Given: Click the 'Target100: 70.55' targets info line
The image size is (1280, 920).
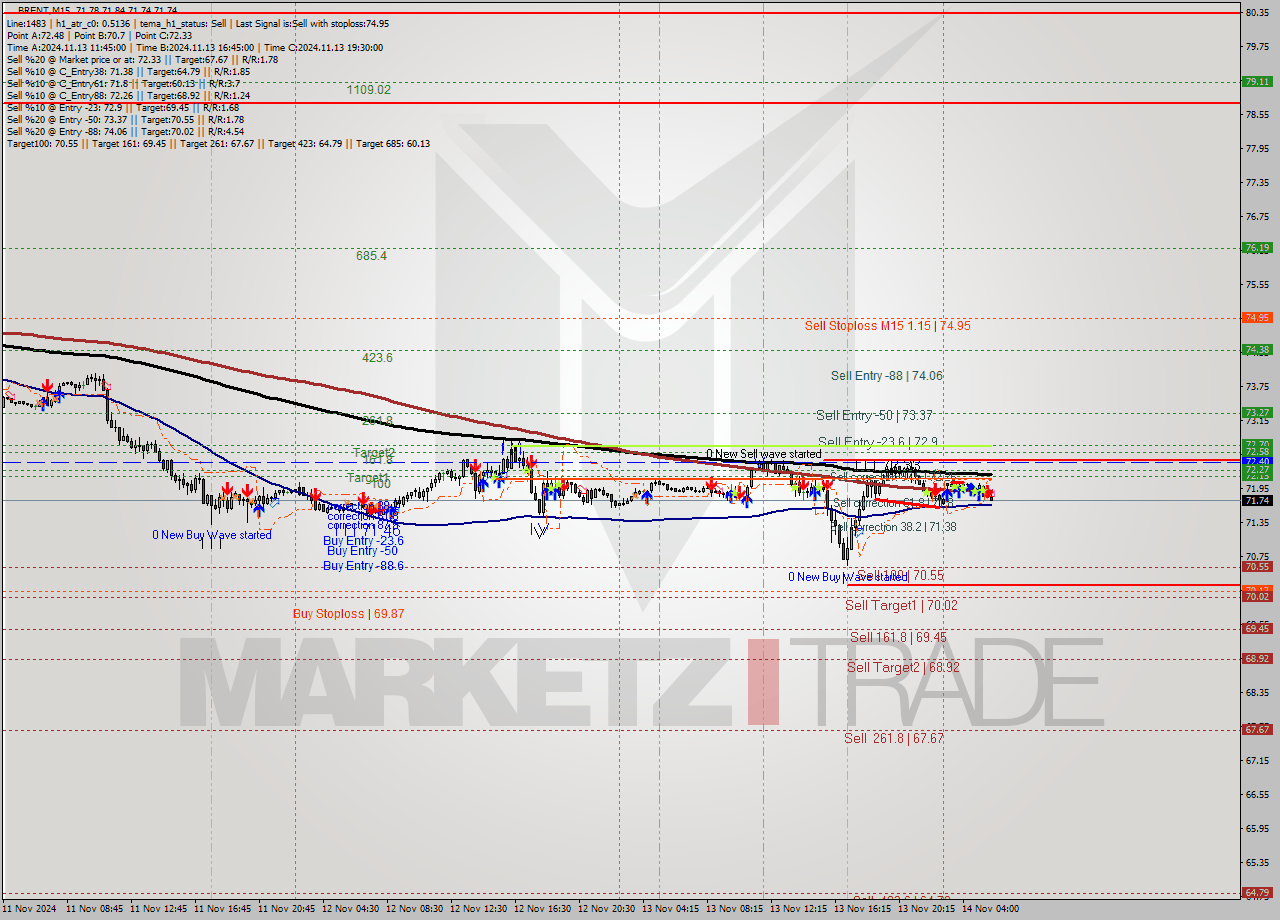Looking at the screenshot, I should pos(218,143).
